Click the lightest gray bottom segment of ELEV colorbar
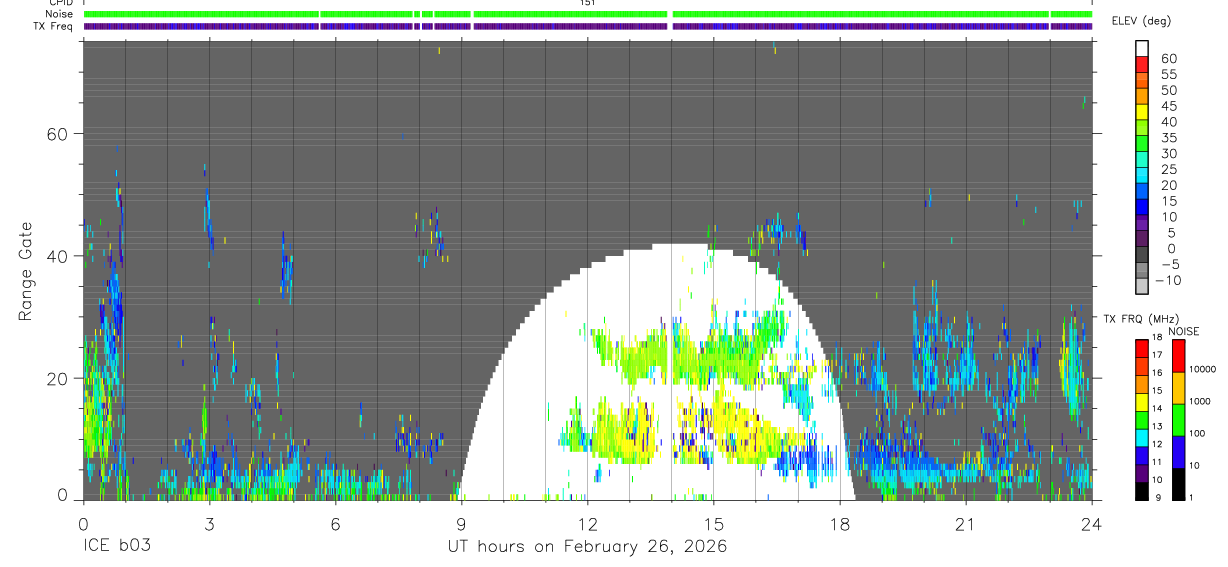Image resolution: width=1228 pixels, height=567 pixels. coord(1143,285)
